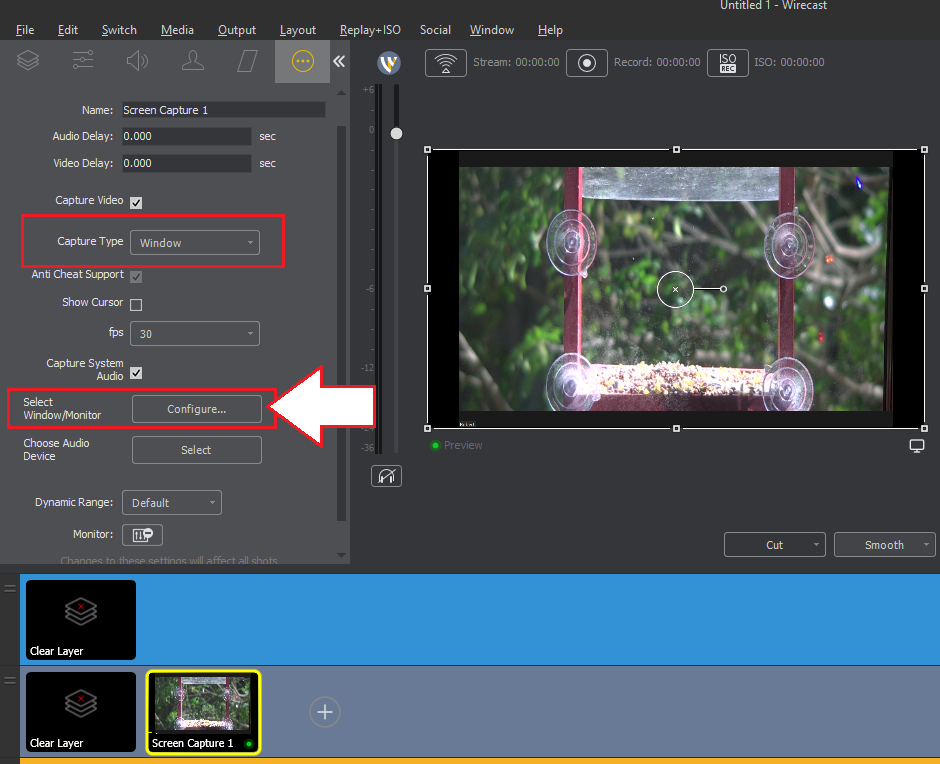Open the Capture Type dropdown showing Window

click(x=194, y=242)
